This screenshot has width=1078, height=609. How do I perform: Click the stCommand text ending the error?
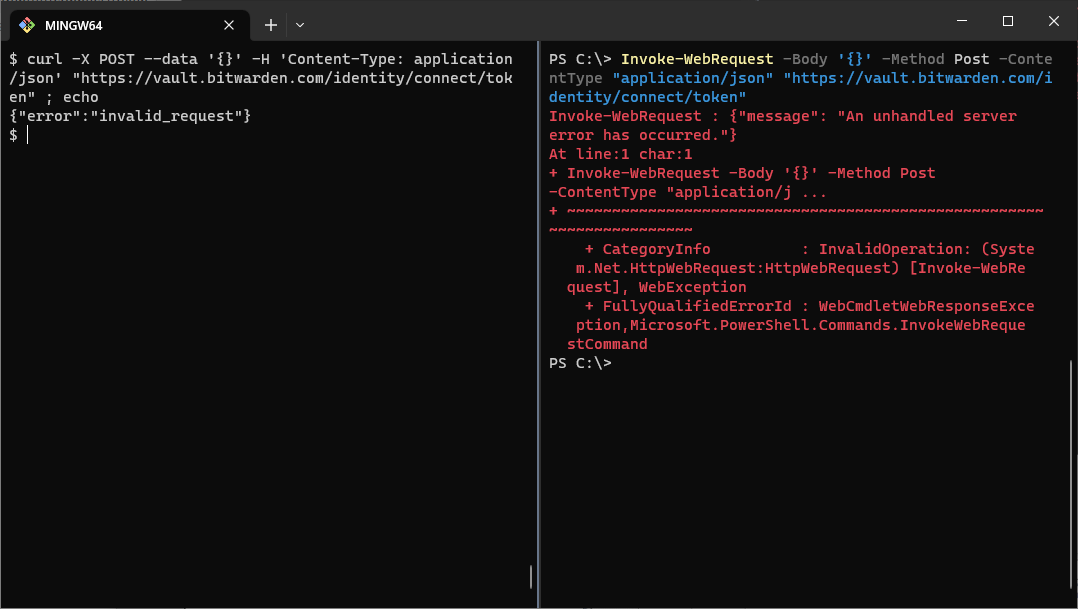[x=607, y=344]
